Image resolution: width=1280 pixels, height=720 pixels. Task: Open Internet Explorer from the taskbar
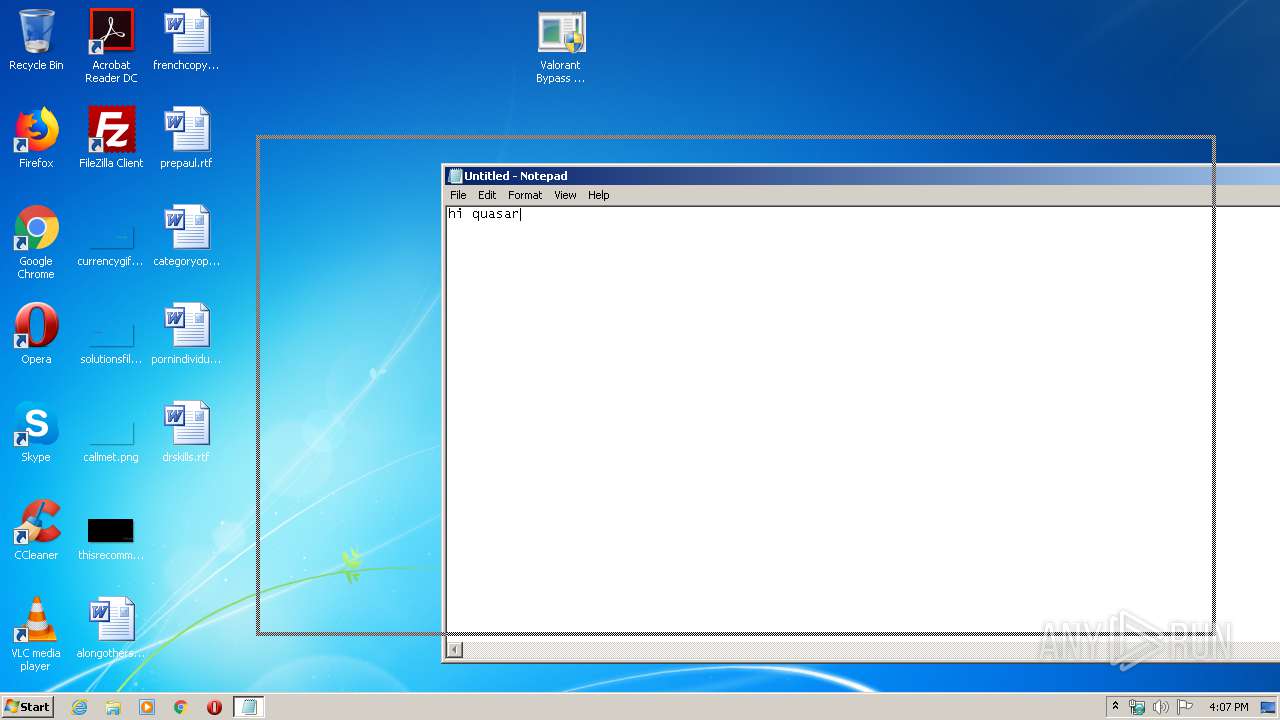pyautogui.click(x=79, y=707)
